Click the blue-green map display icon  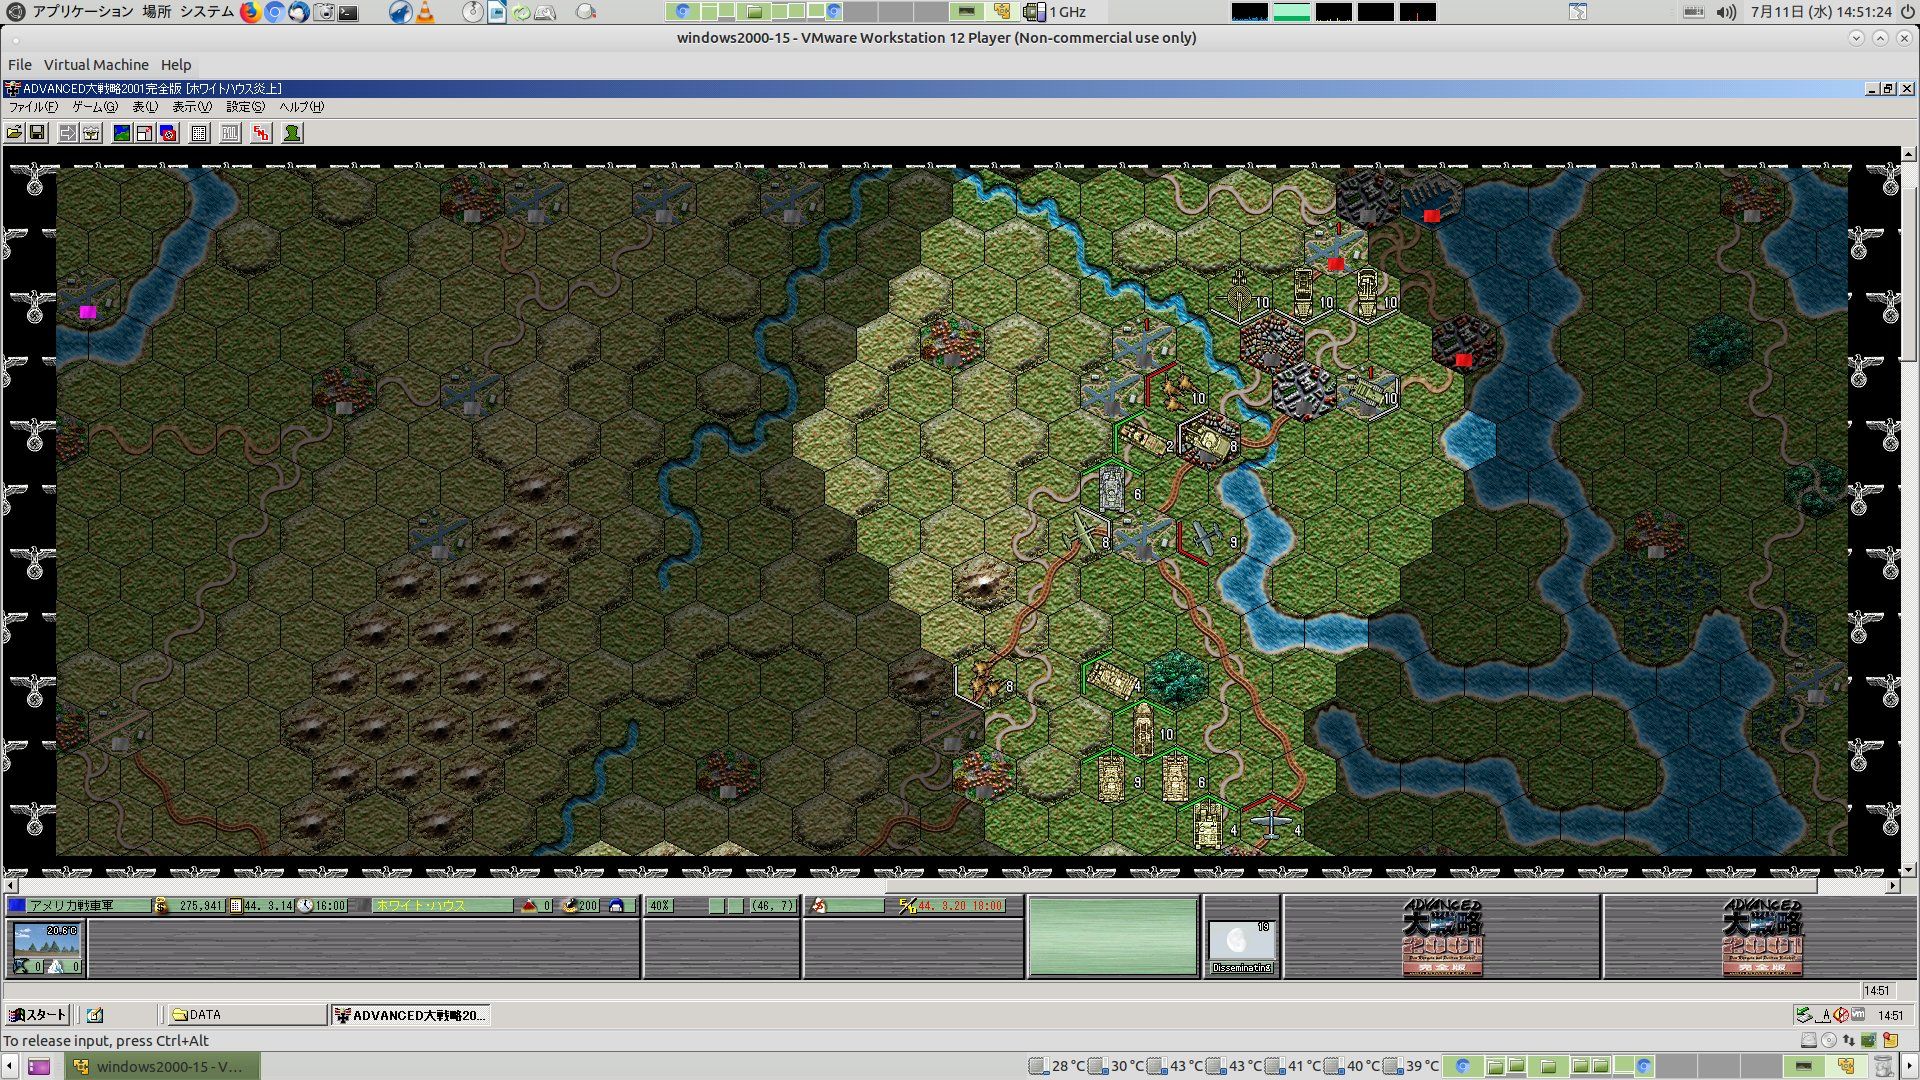point(122,133)
